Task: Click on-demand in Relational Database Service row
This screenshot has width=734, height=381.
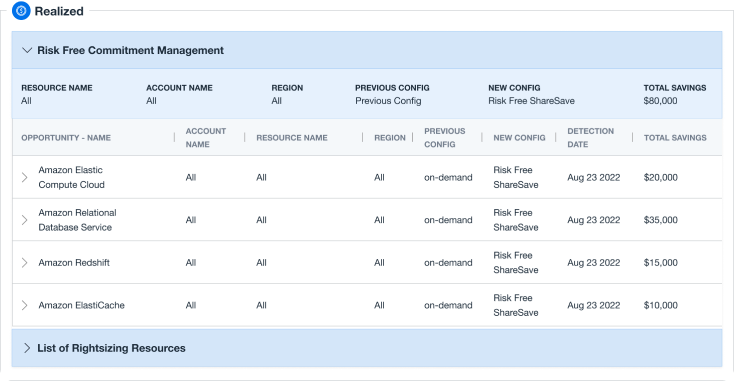Action: click(x=448, y=220)
